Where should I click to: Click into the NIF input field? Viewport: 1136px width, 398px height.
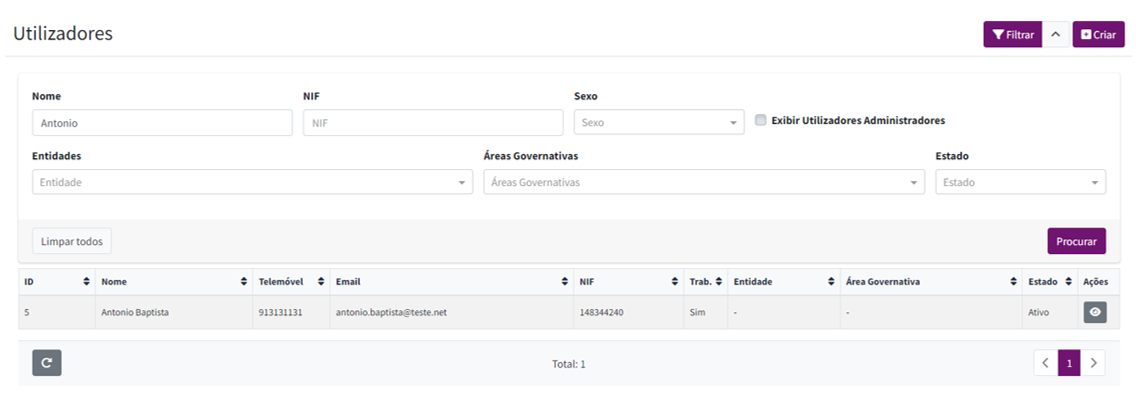433,123
